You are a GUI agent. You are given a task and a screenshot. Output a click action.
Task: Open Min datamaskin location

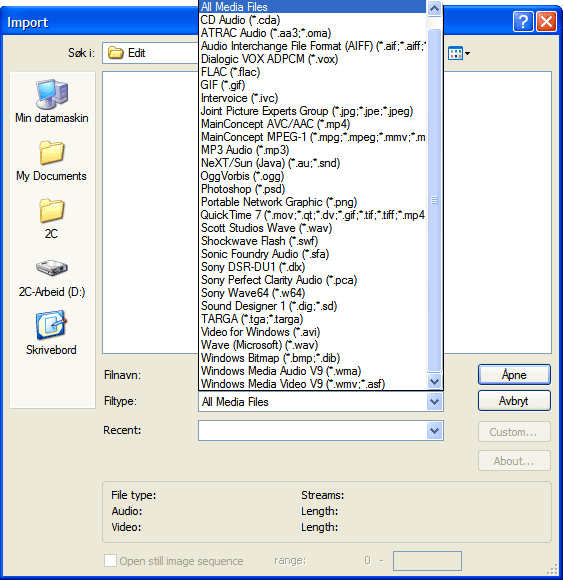point(52,101)
